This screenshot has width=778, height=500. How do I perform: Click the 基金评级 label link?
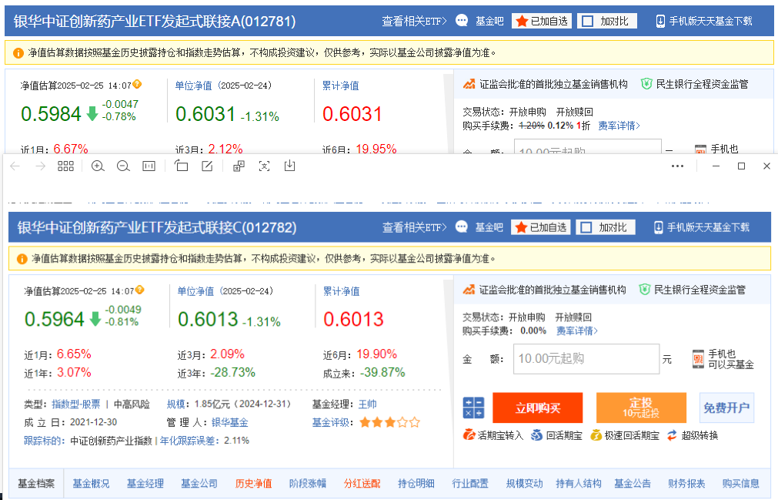coord(332,423)
